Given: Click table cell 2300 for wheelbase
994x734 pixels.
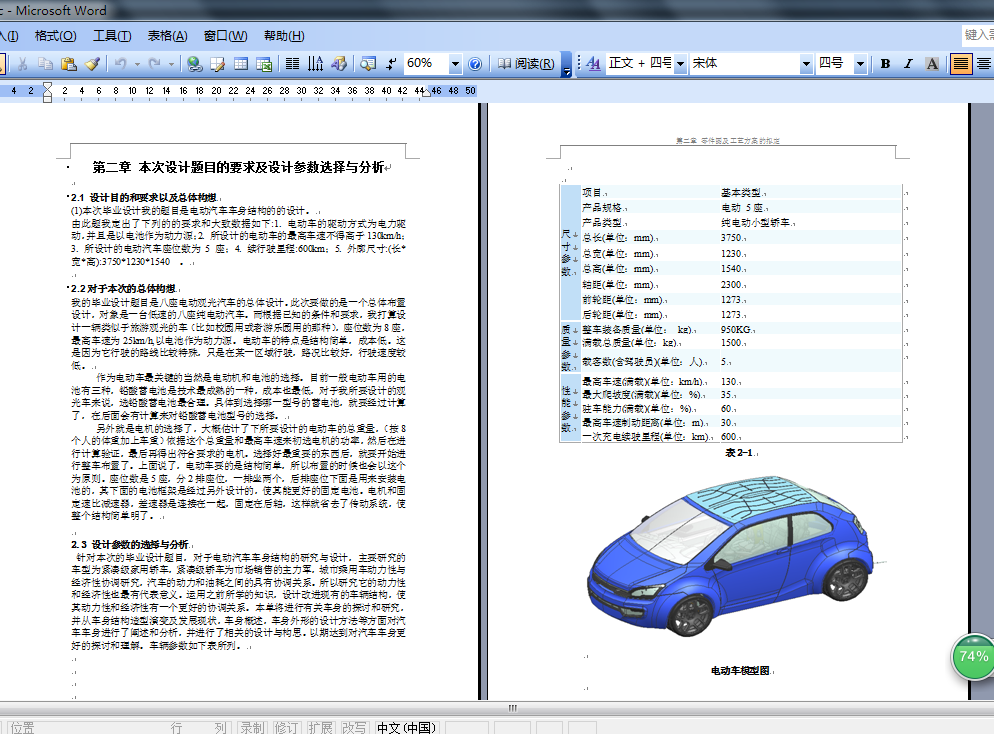Looking at the screenshot, I should coord(731,285).
